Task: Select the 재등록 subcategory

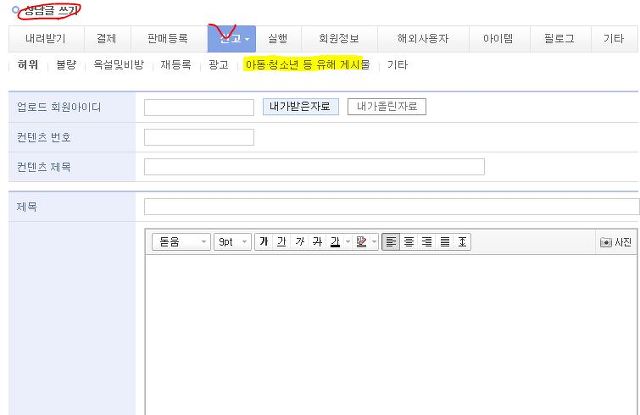Action: click(176, 65)
